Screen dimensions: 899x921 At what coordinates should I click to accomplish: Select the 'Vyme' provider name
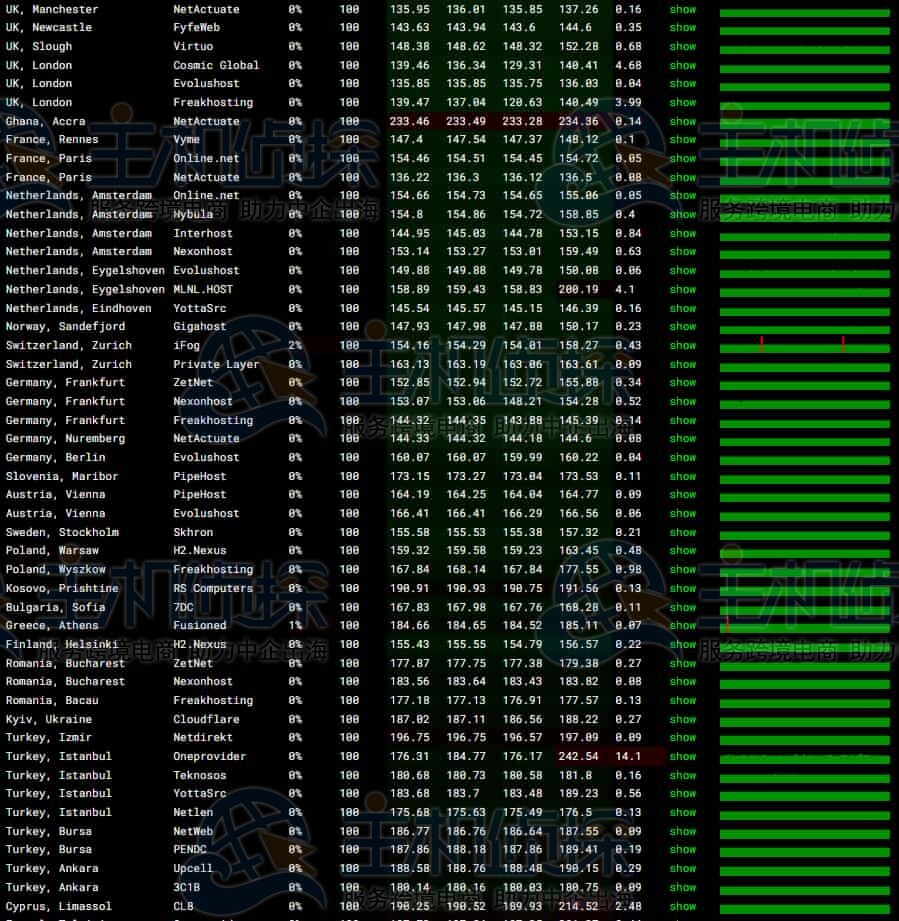click(x=186, y=140)
